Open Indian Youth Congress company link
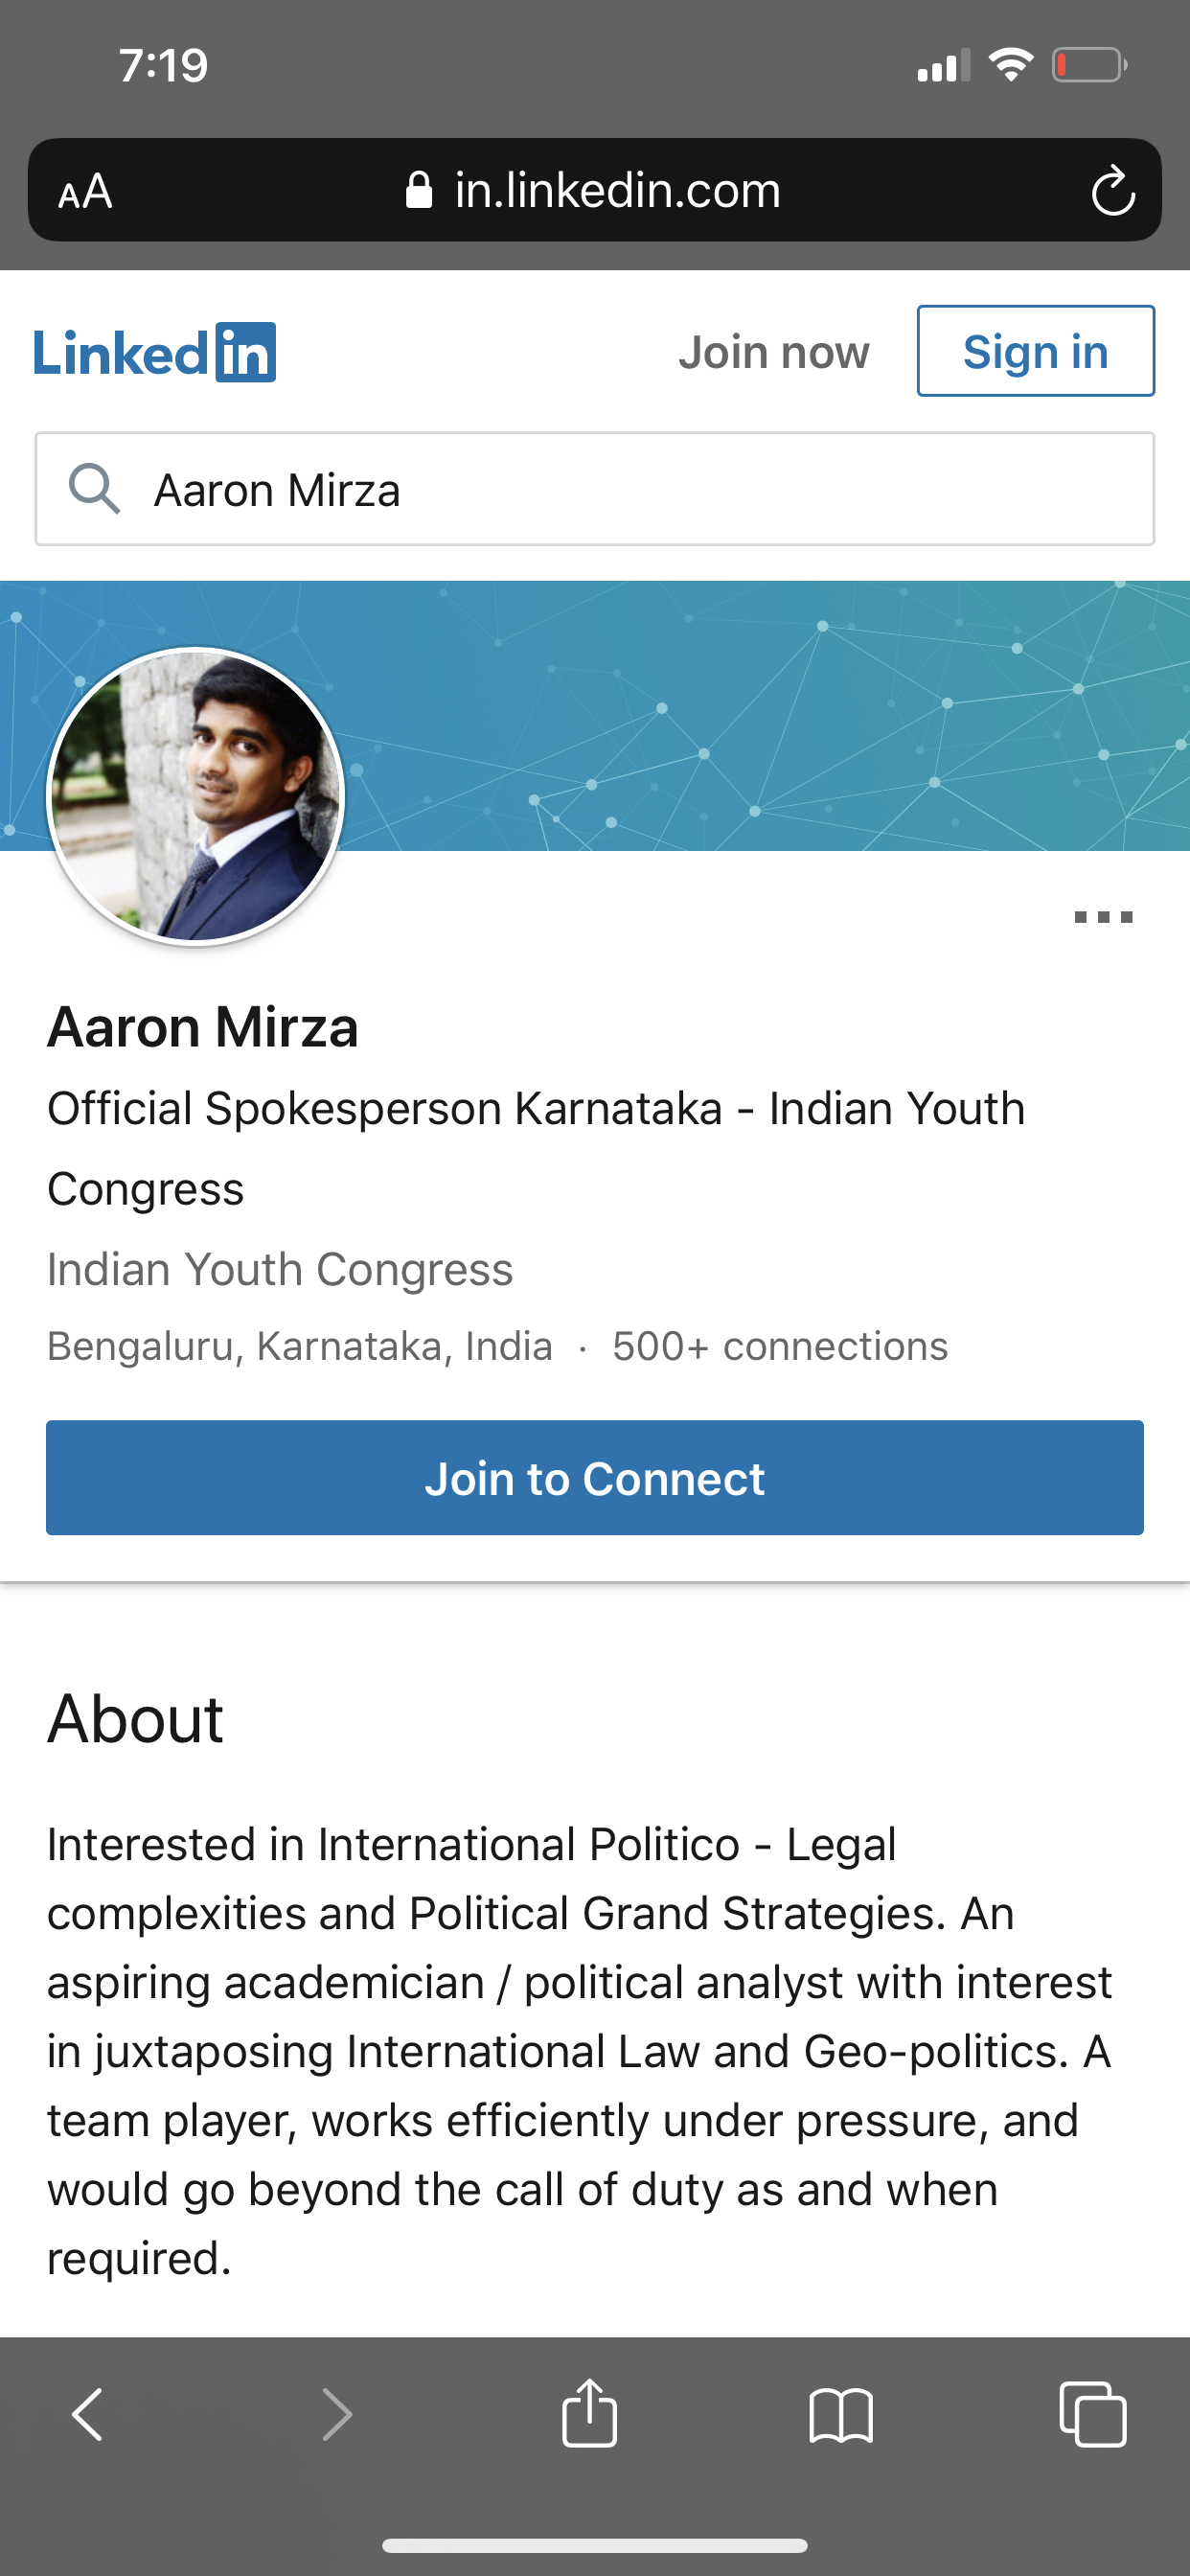The height and width of the screenshot is (2576, 1190). pyautogui.click(x=281, y=1268)
